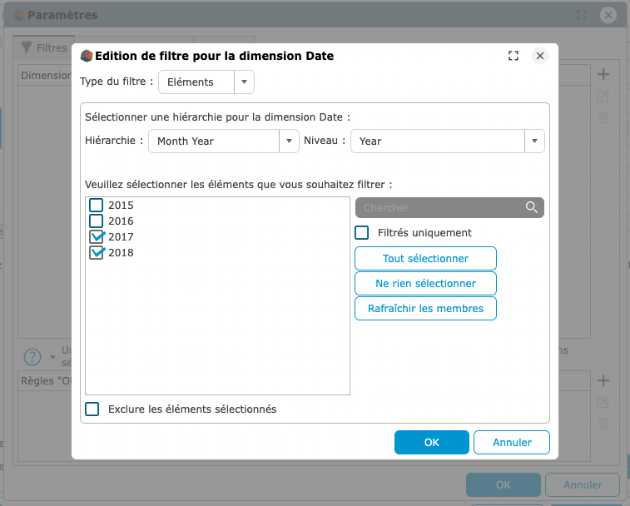The height and width of the screenshot is (506, 630).
Task: Click the plus icon to add a dimension filter
Action: click(602, 74)
